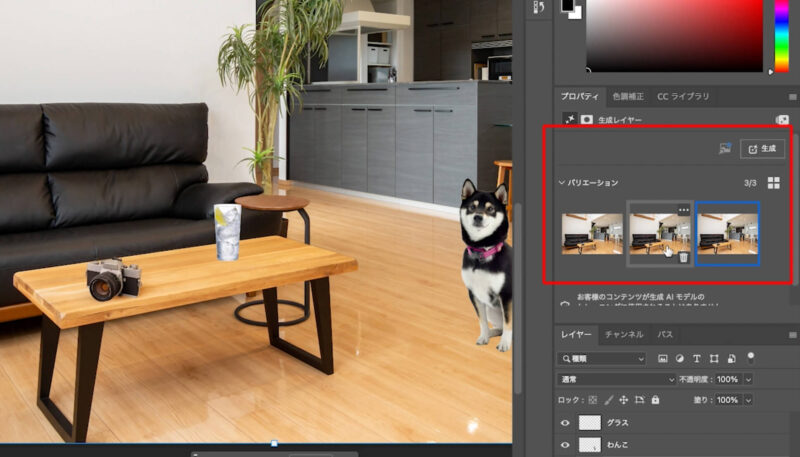Filter layers by shape layer icon
Image resolution: width=800 pixels, height=457 pixels.
click(x=714, y=359)
